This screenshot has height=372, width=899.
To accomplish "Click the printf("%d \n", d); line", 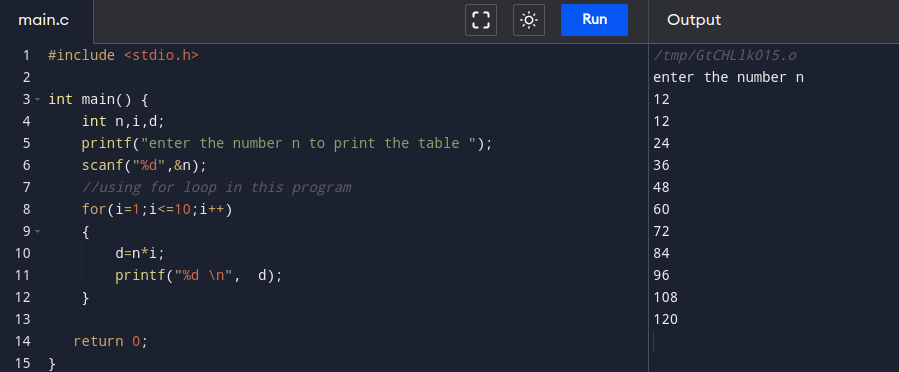I will point(199,276).
